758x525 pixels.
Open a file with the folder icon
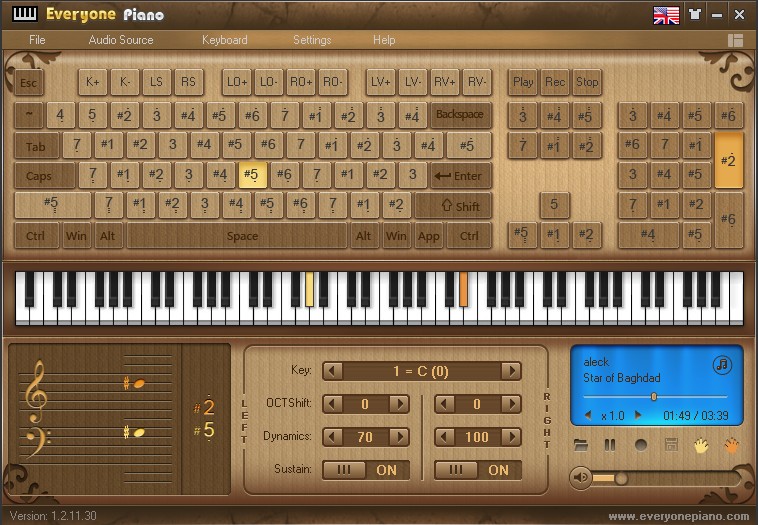(x=581, y=445)
